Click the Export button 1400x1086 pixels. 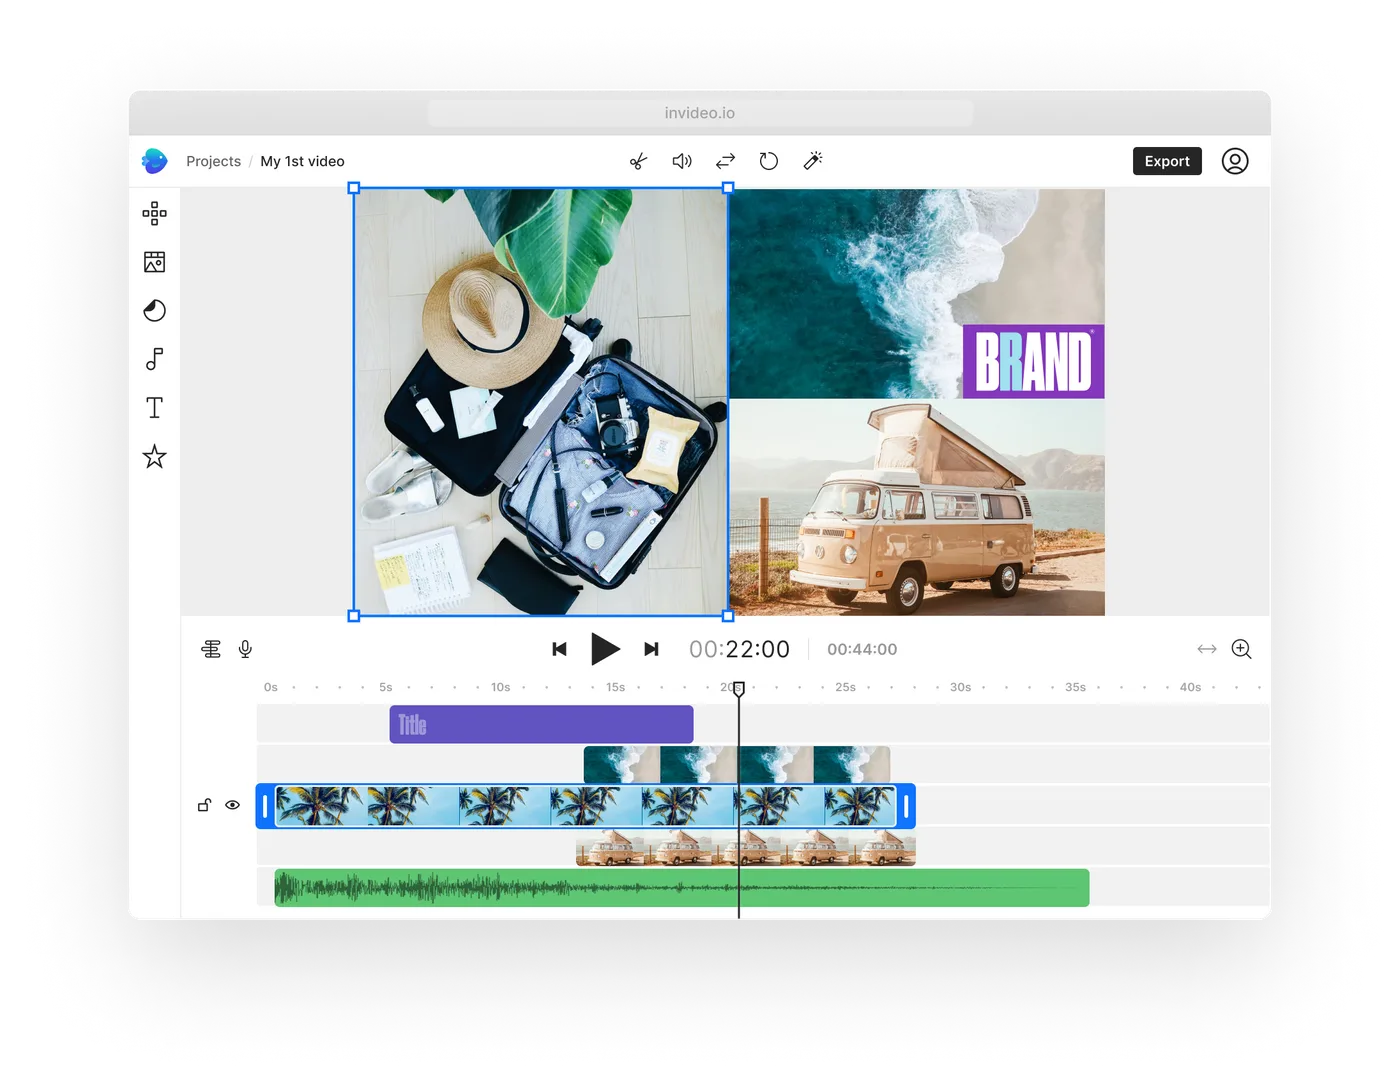pyautogui.click(x=1166, y=161)
